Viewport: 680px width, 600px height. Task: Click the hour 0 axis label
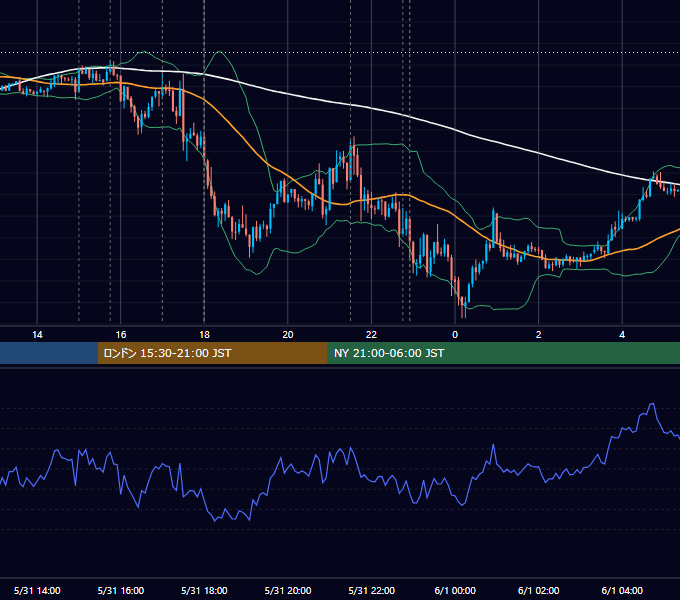(x=455, y=335)
